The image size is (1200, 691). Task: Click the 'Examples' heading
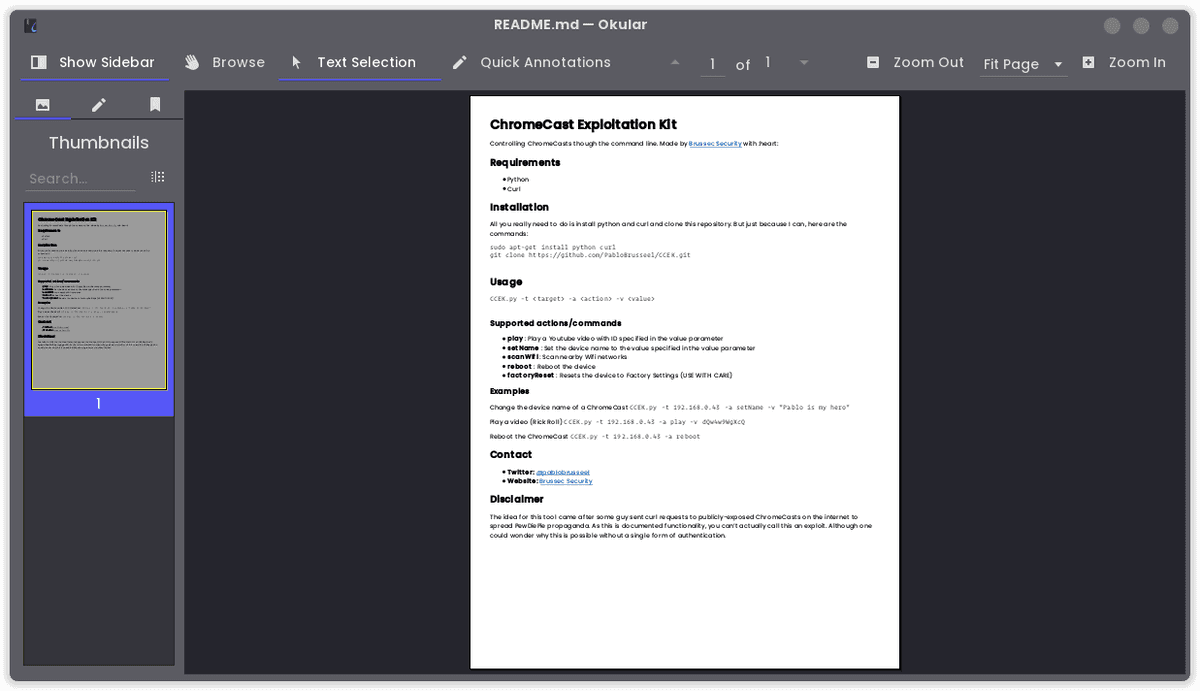tap(510, 391)
